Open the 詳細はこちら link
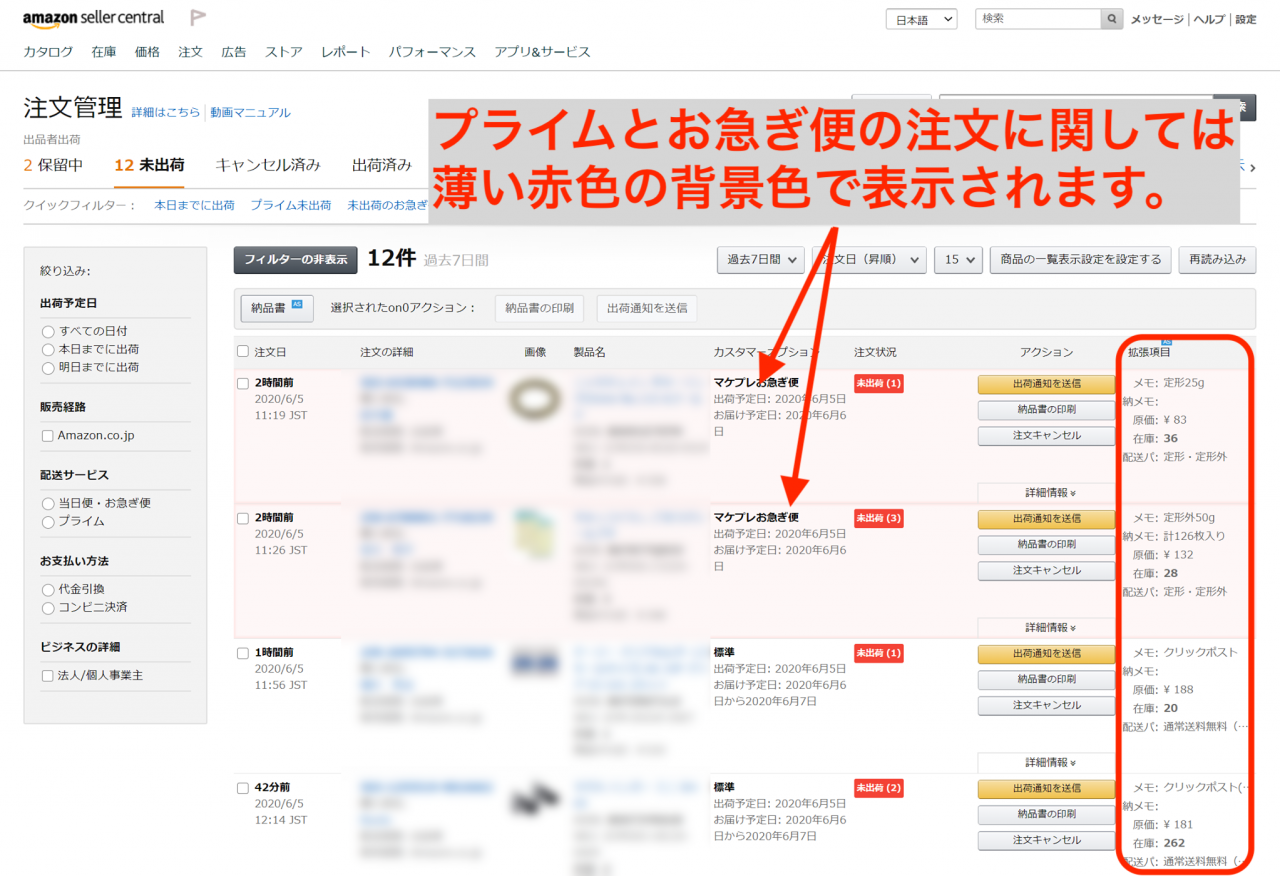1280x876 pixels. click(166, 113)
